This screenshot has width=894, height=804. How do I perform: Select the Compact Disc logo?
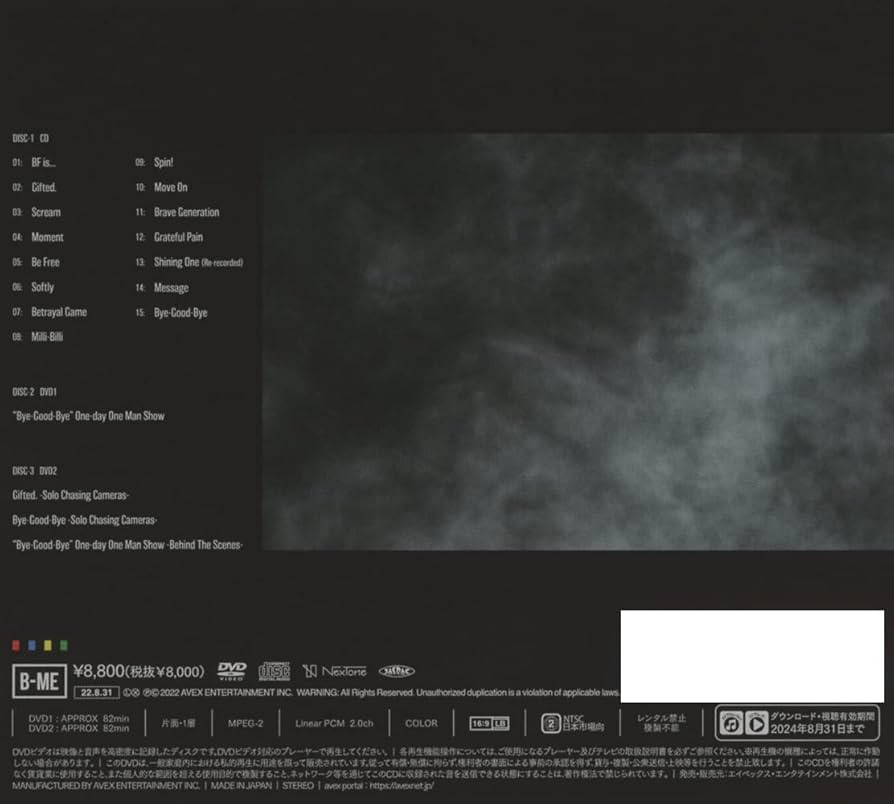tap(273, 670)
